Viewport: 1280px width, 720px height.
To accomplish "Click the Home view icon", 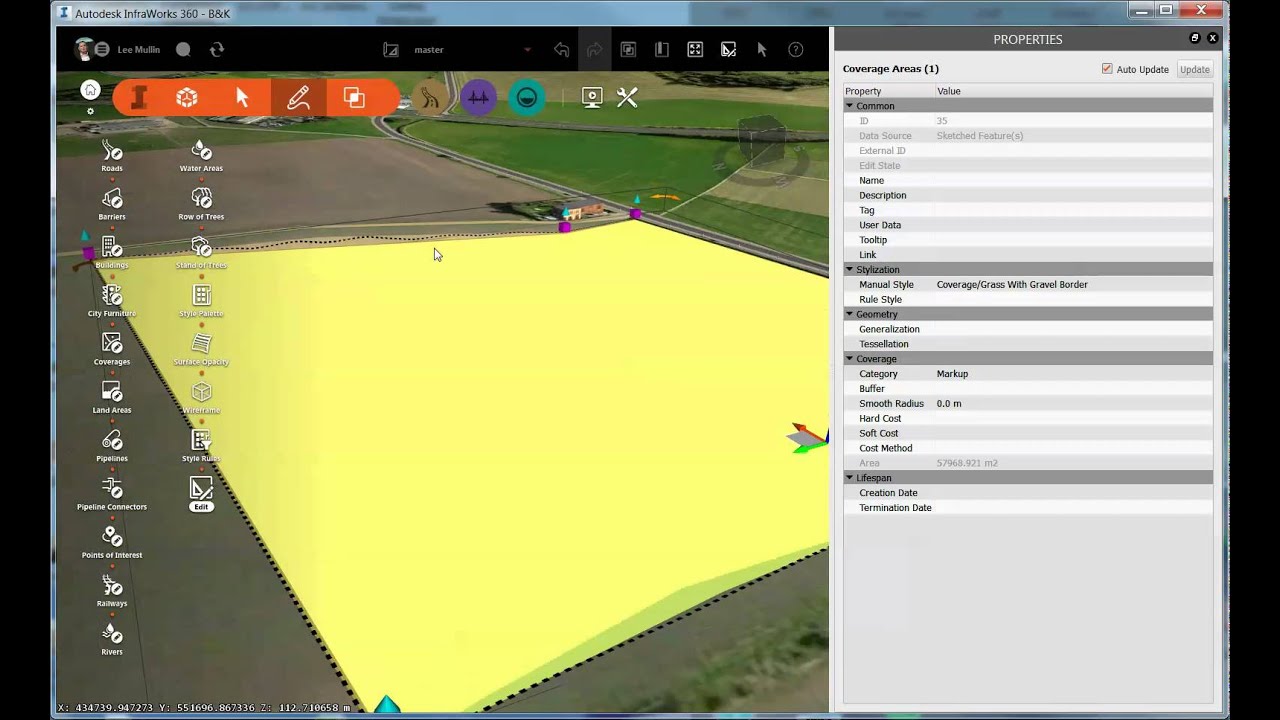I will tap(90, 89).
